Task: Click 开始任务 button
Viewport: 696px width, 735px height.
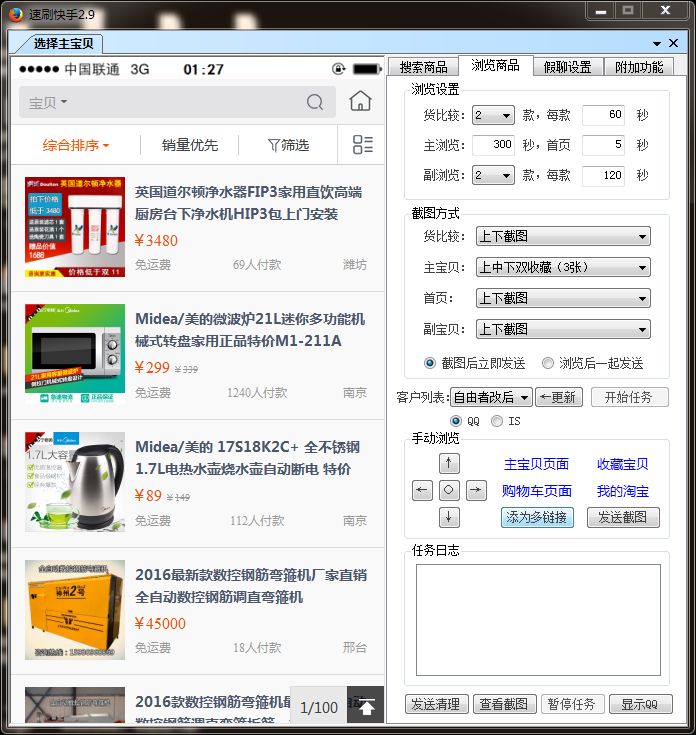Action: (x=629, y=398)
